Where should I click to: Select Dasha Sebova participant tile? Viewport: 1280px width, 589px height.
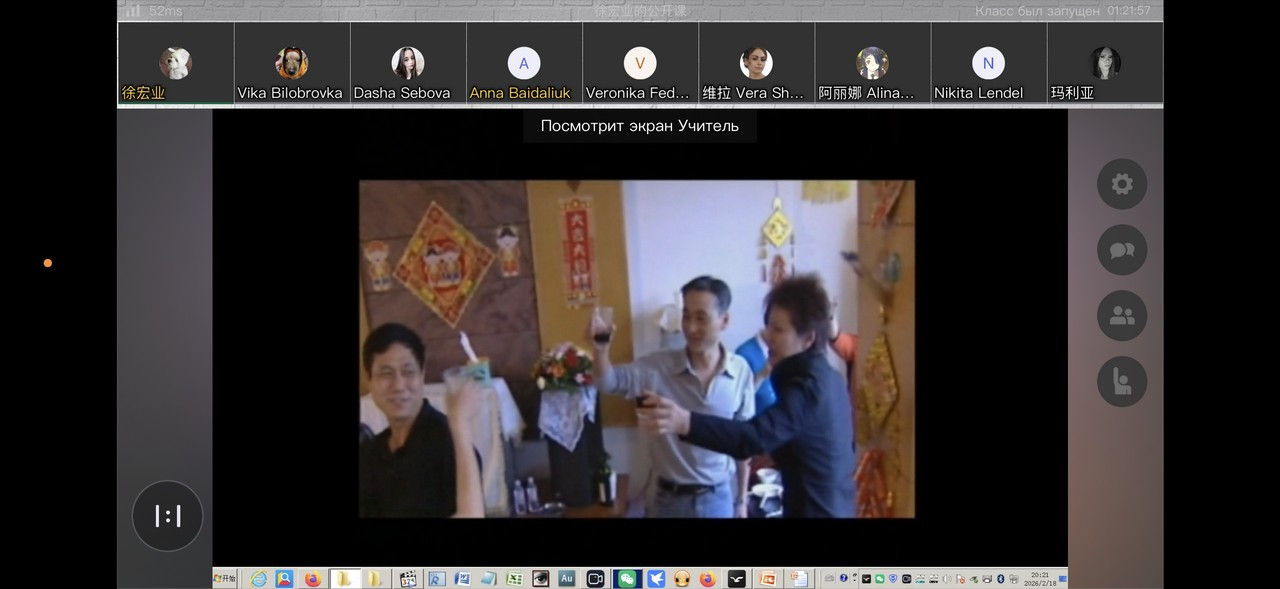tap(408, 63)
